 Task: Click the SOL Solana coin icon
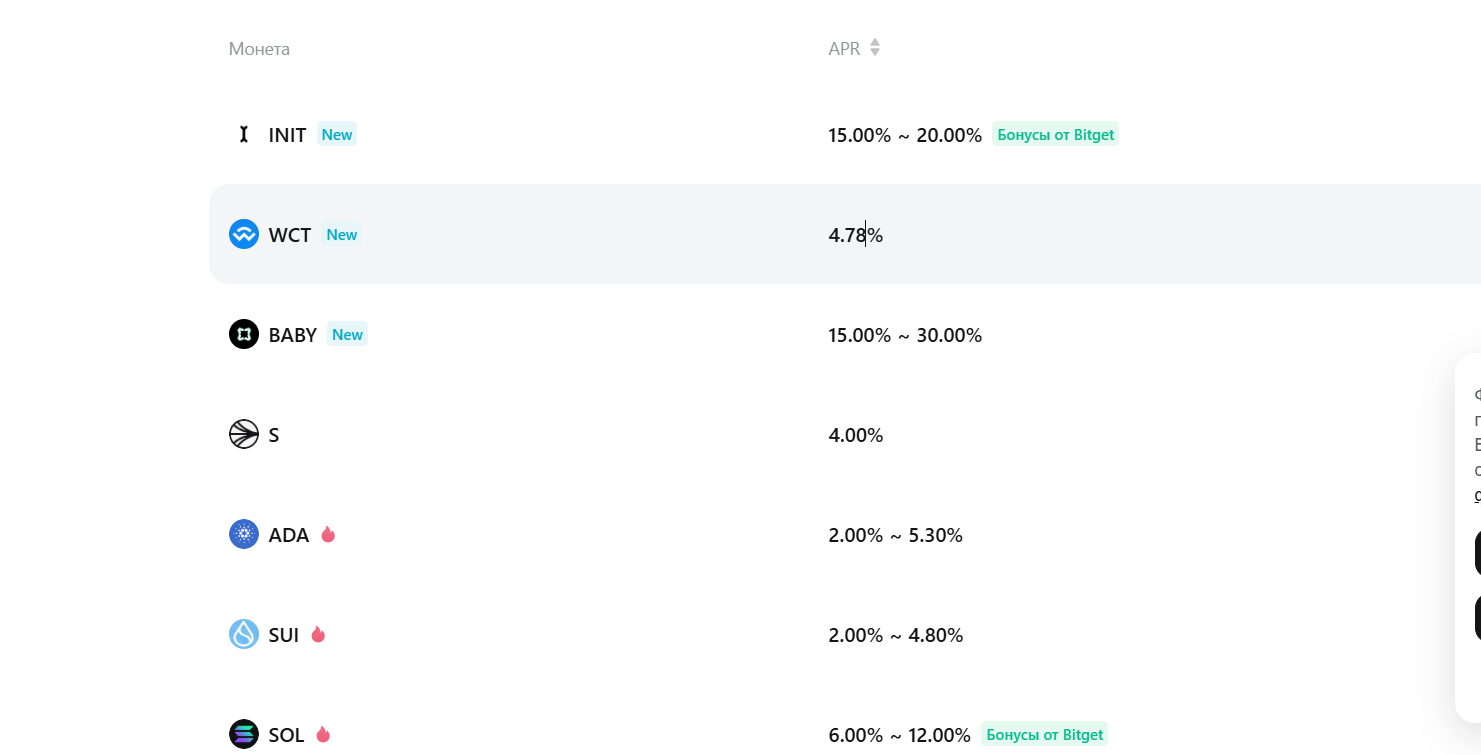[243, 734]
